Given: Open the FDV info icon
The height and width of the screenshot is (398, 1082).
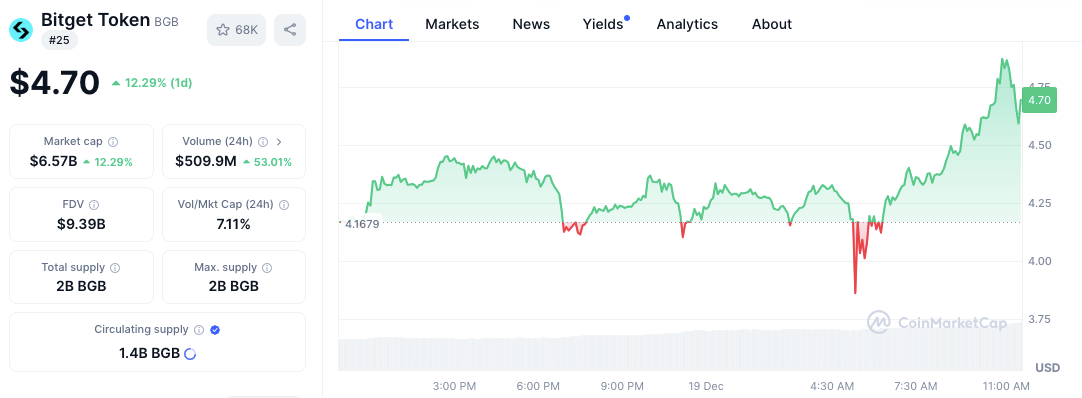Looking at the screenshot, I should pyautogui.click(x=94, y=205).
